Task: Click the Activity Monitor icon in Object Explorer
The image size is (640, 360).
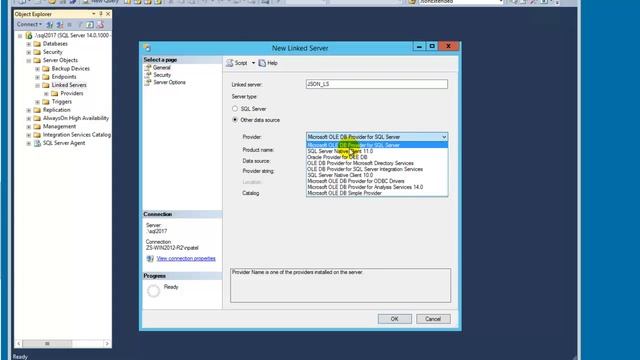Action: coord(100,24)
